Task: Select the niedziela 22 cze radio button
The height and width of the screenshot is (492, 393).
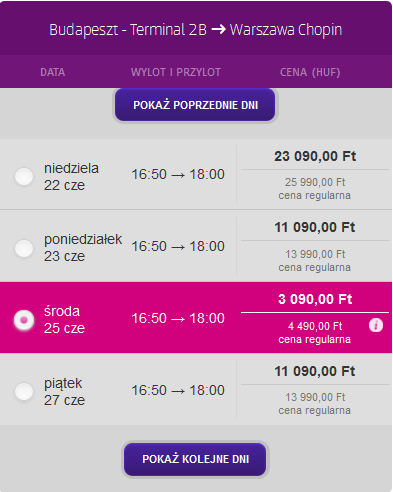Action: [24, 176]
